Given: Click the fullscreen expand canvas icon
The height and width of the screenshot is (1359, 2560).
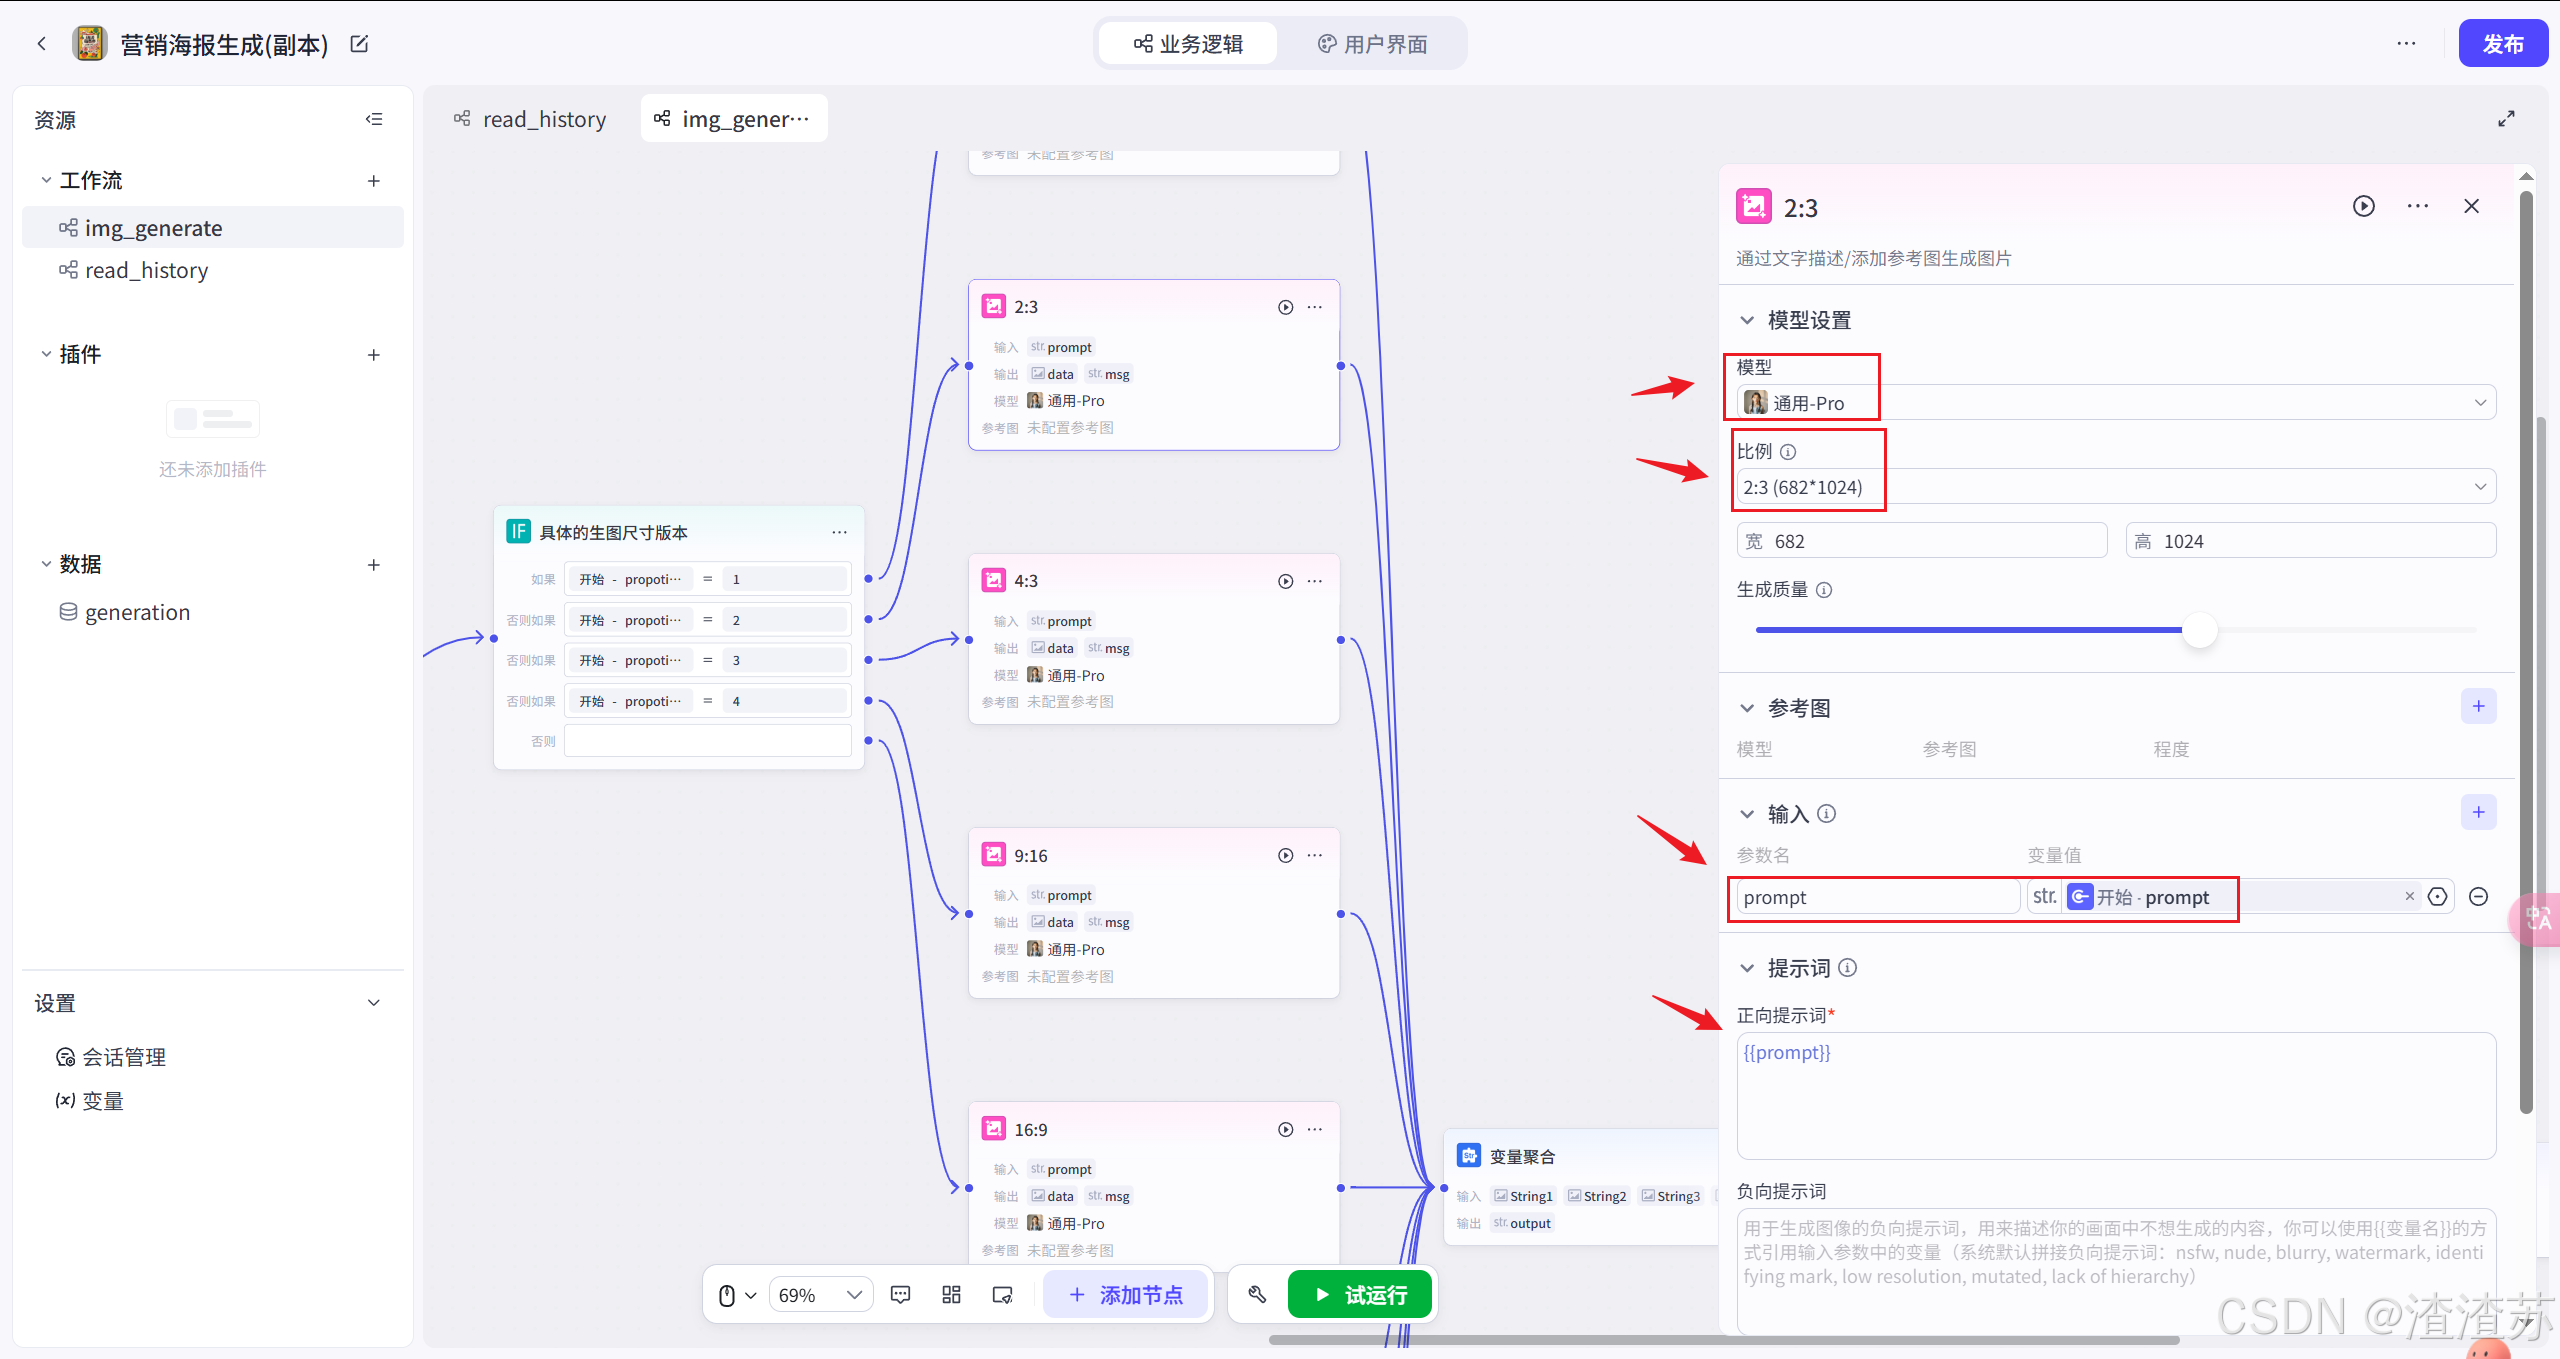Looking at the screenshot, I should (2506, 119).
